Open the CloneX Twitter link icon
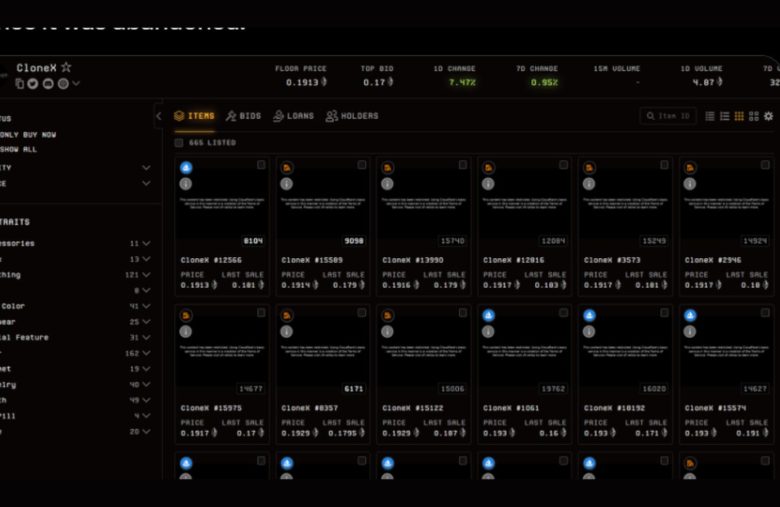This screenshot has width=780, height=507. coord(33,84)
